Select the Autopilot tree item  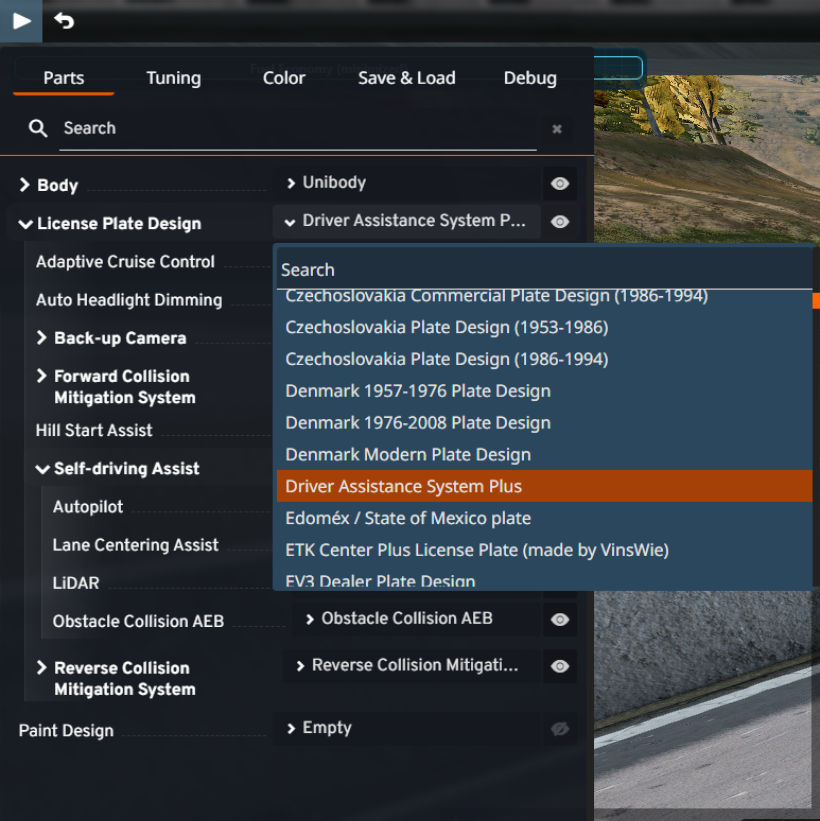click(88, 507)
